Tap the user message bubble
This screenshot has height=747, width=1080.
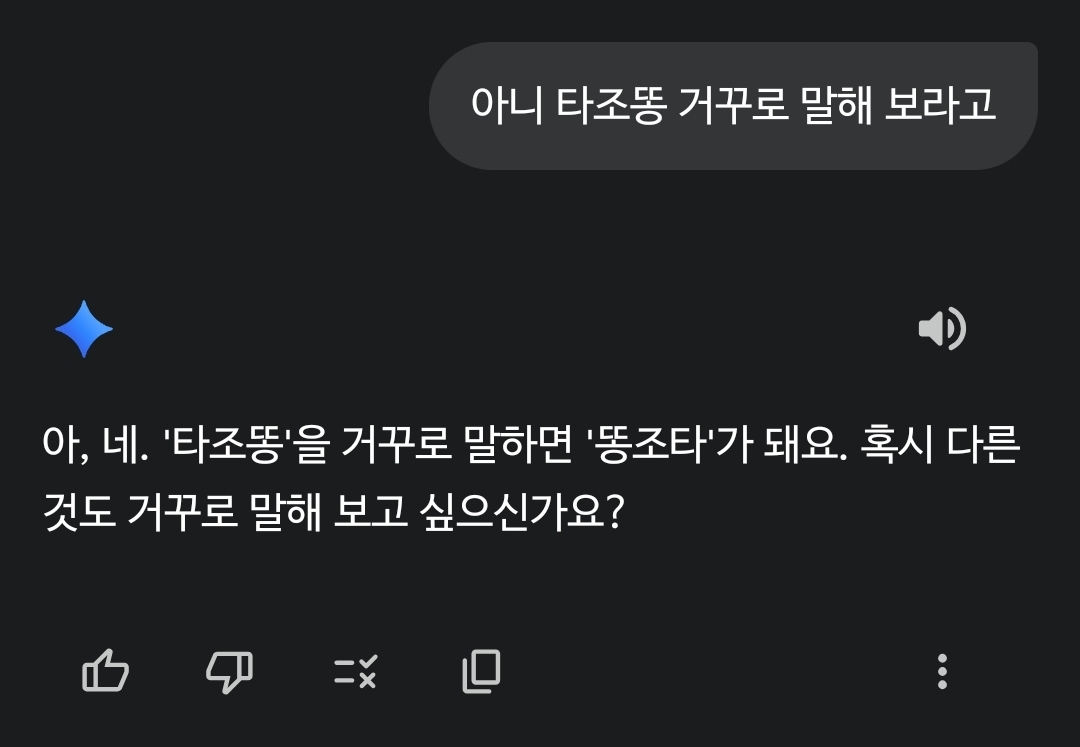(733, 105)
